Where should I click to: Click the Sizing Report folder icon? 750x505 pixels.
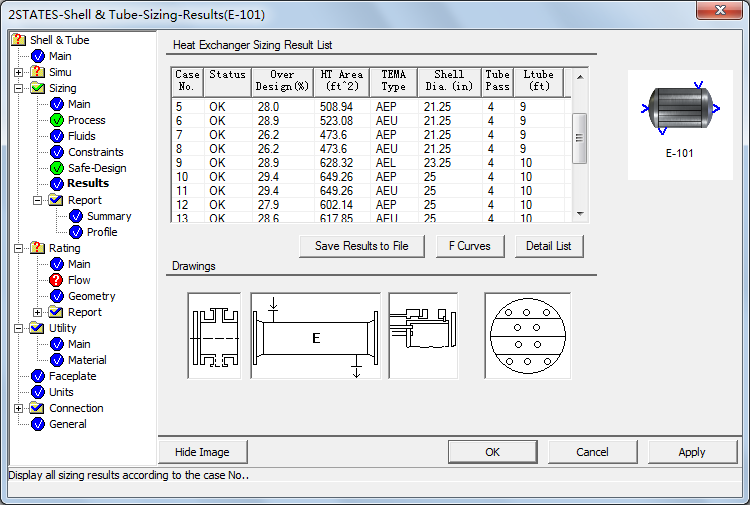(56, 200)
